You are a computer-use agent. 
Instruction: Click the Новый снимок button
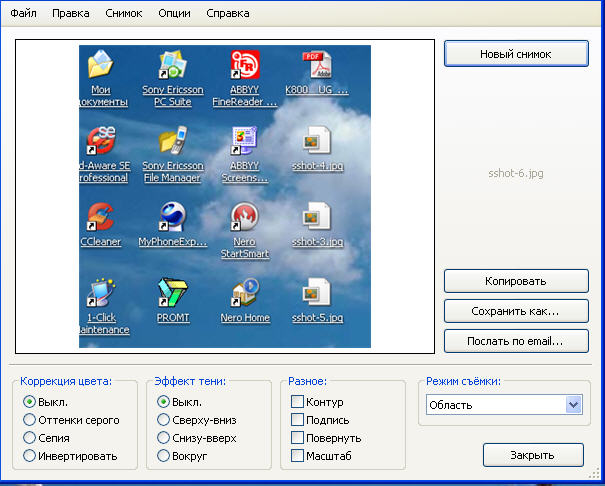point(516,53)
